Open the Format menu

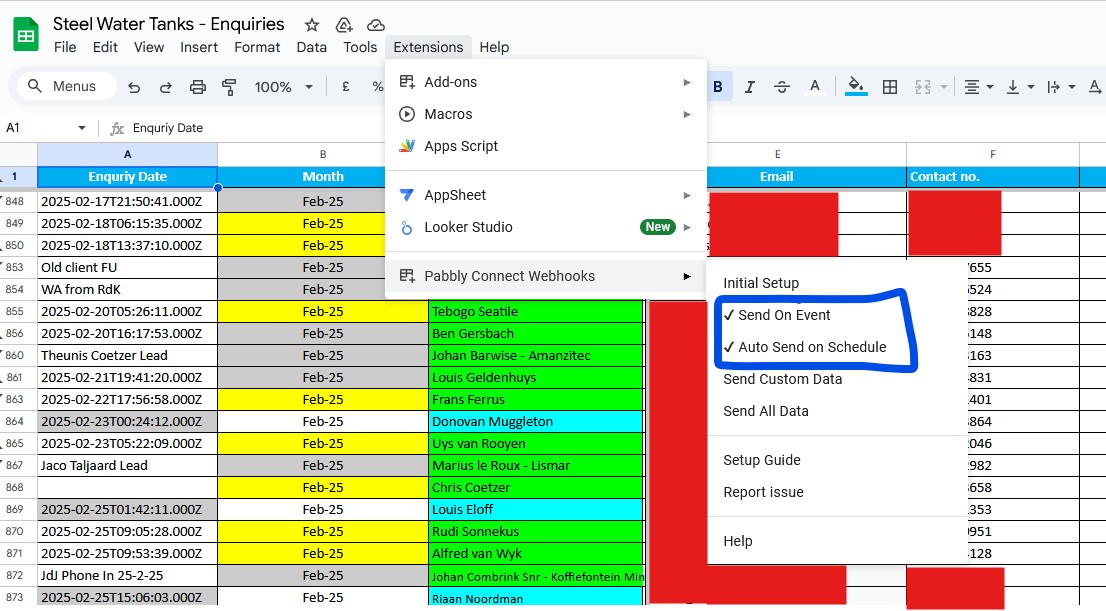click(257, 47)
